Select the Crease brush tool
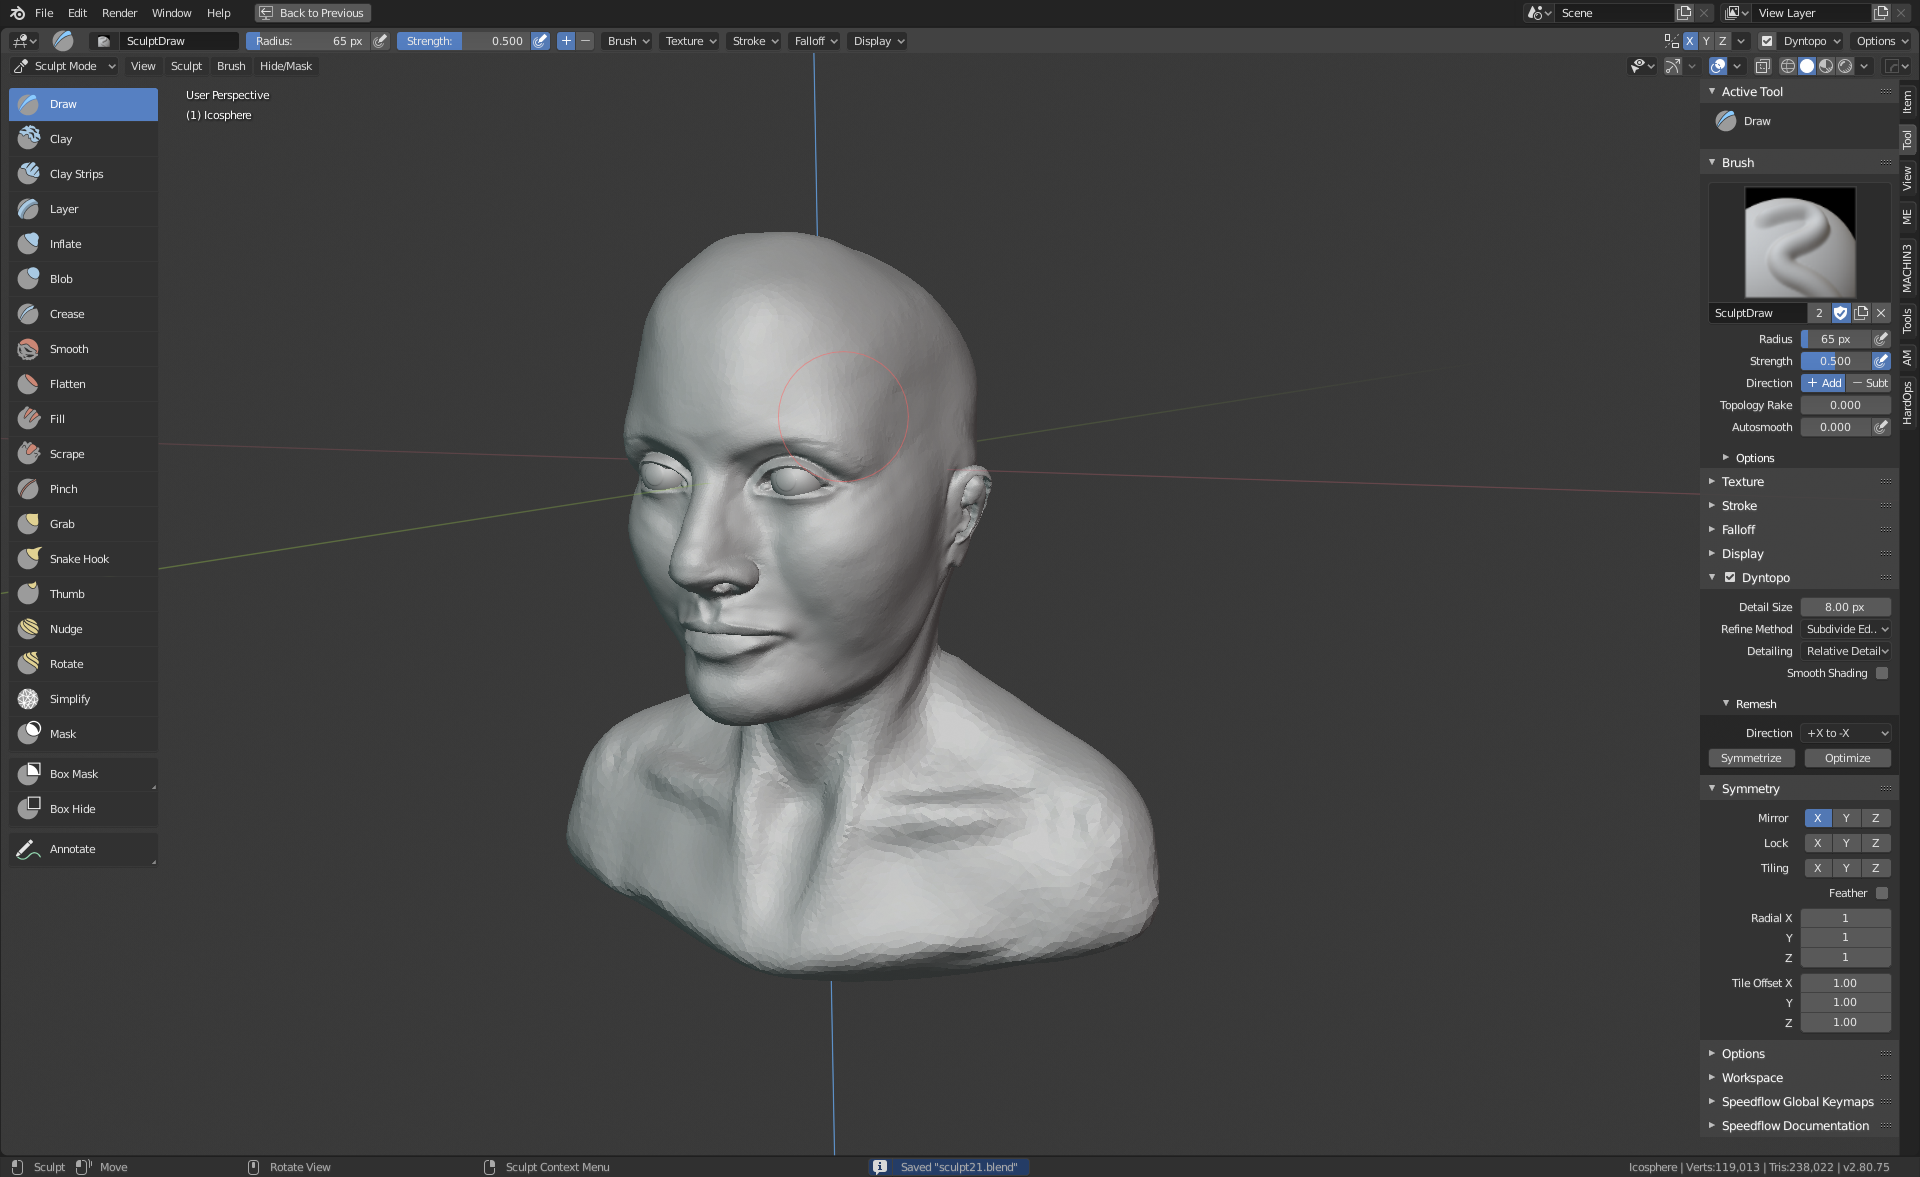1920x1177 pixels. 67,314
